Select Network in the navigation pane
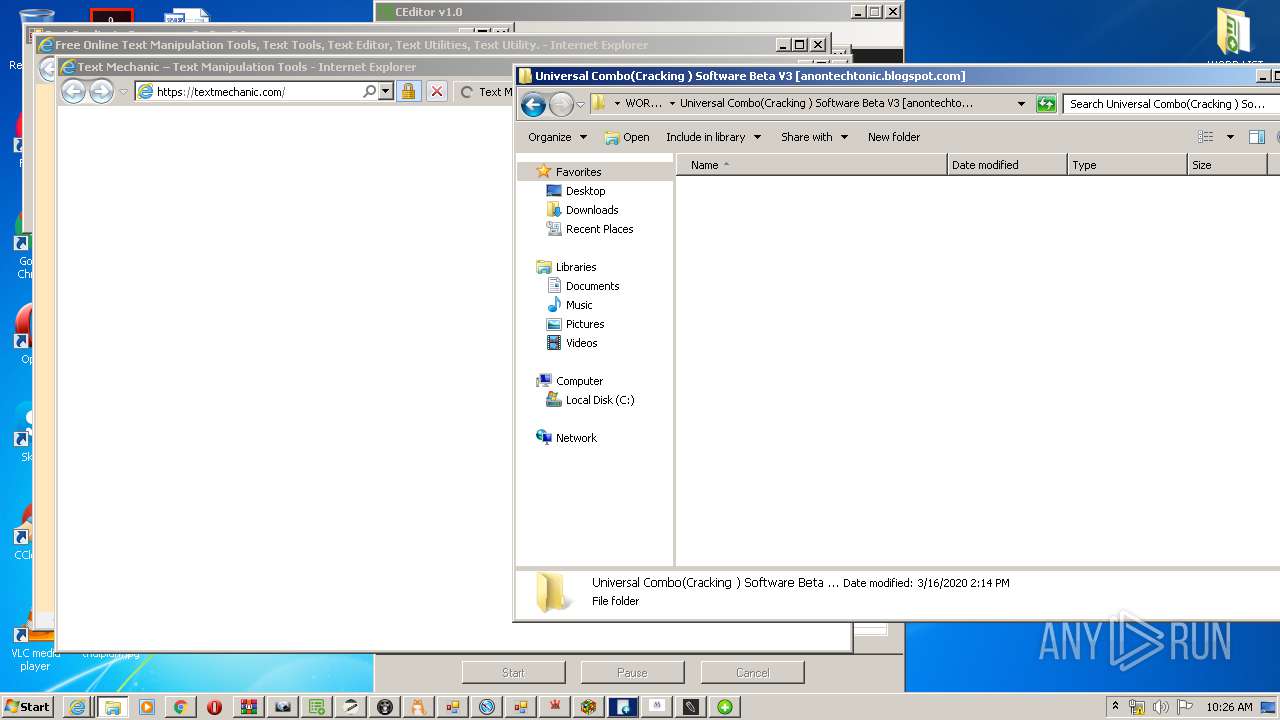This screenshot has width=1280, height=720. (x=576, y=438)
